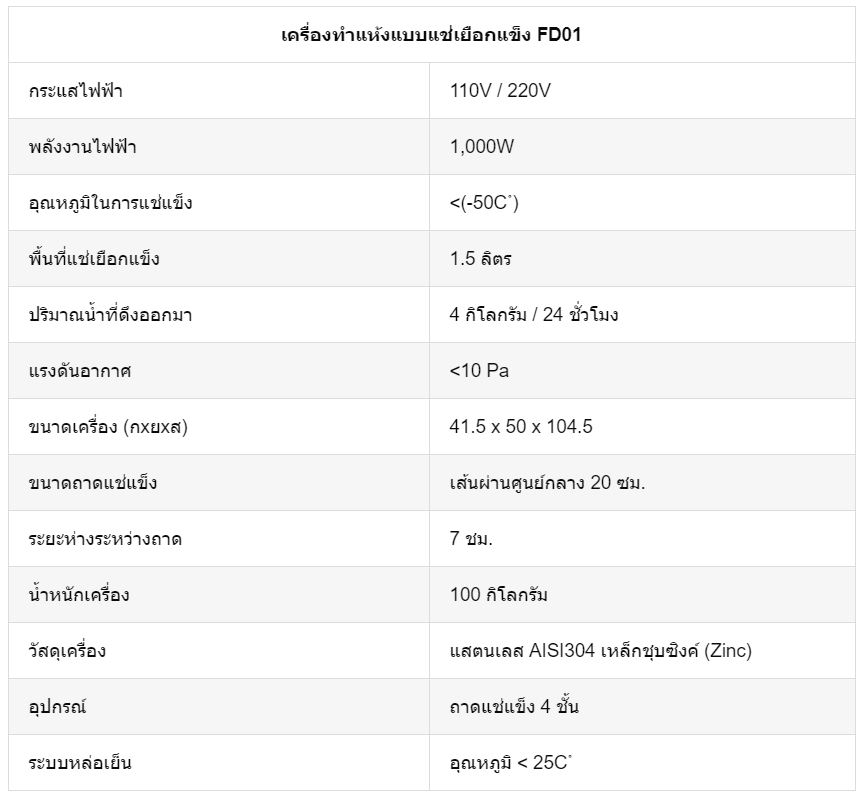
Task: Select the ระบบหล่อเย็น row label
Action: point(80,763)
